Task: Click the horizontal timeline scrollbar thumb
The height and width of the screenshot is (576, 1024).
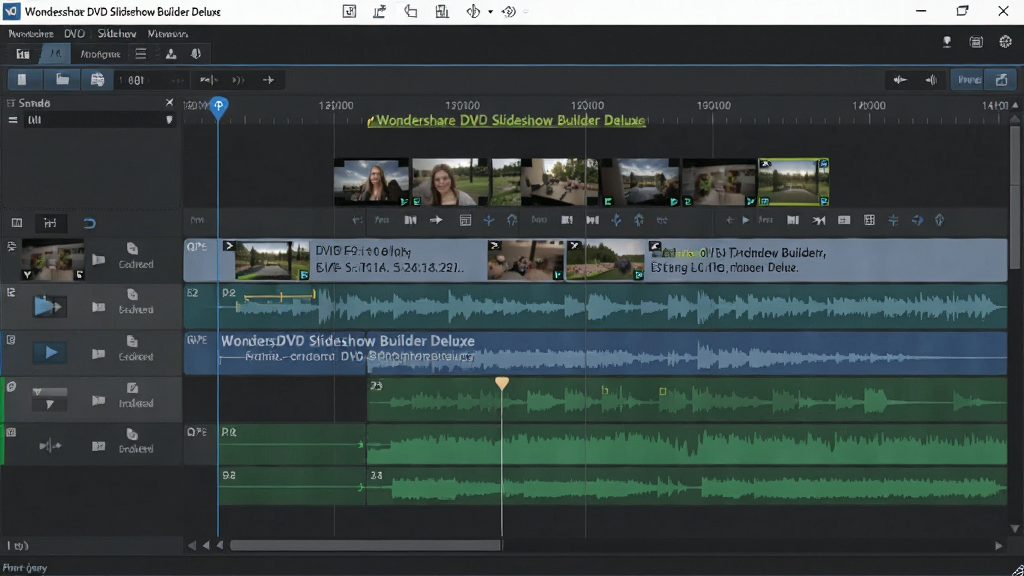Action: (365, 545)
